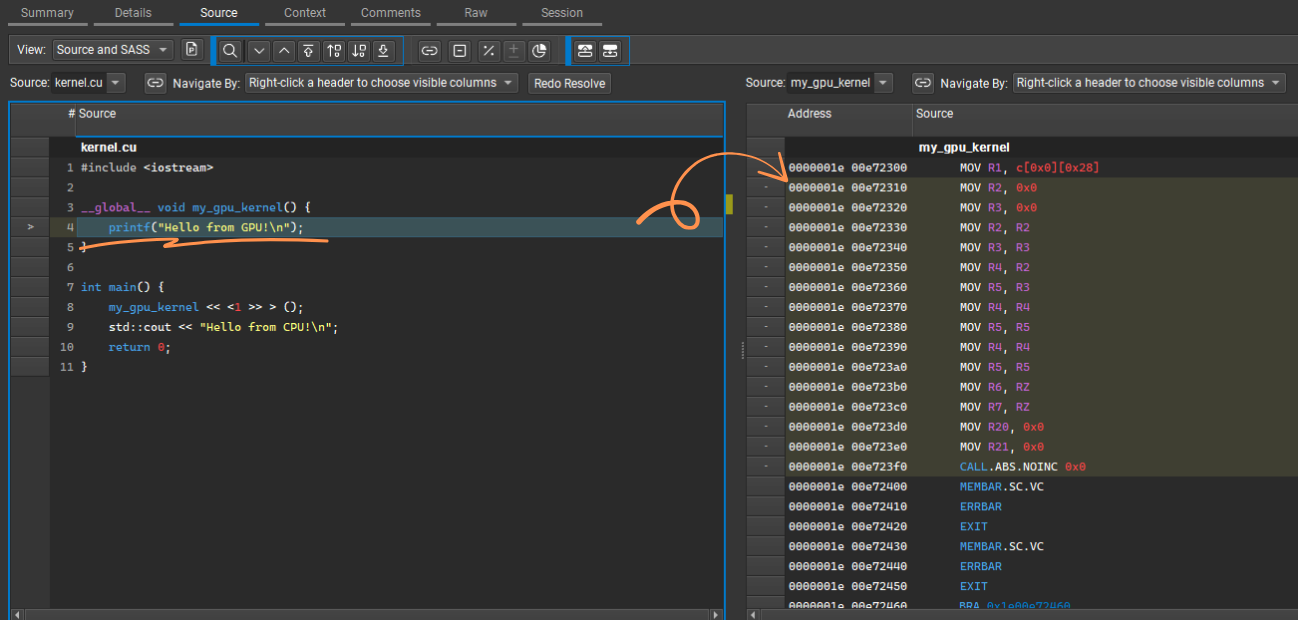Open the Context tab
Viewport: 1300px width, 620px height.
pyautogui.click(x=305, y=13)
